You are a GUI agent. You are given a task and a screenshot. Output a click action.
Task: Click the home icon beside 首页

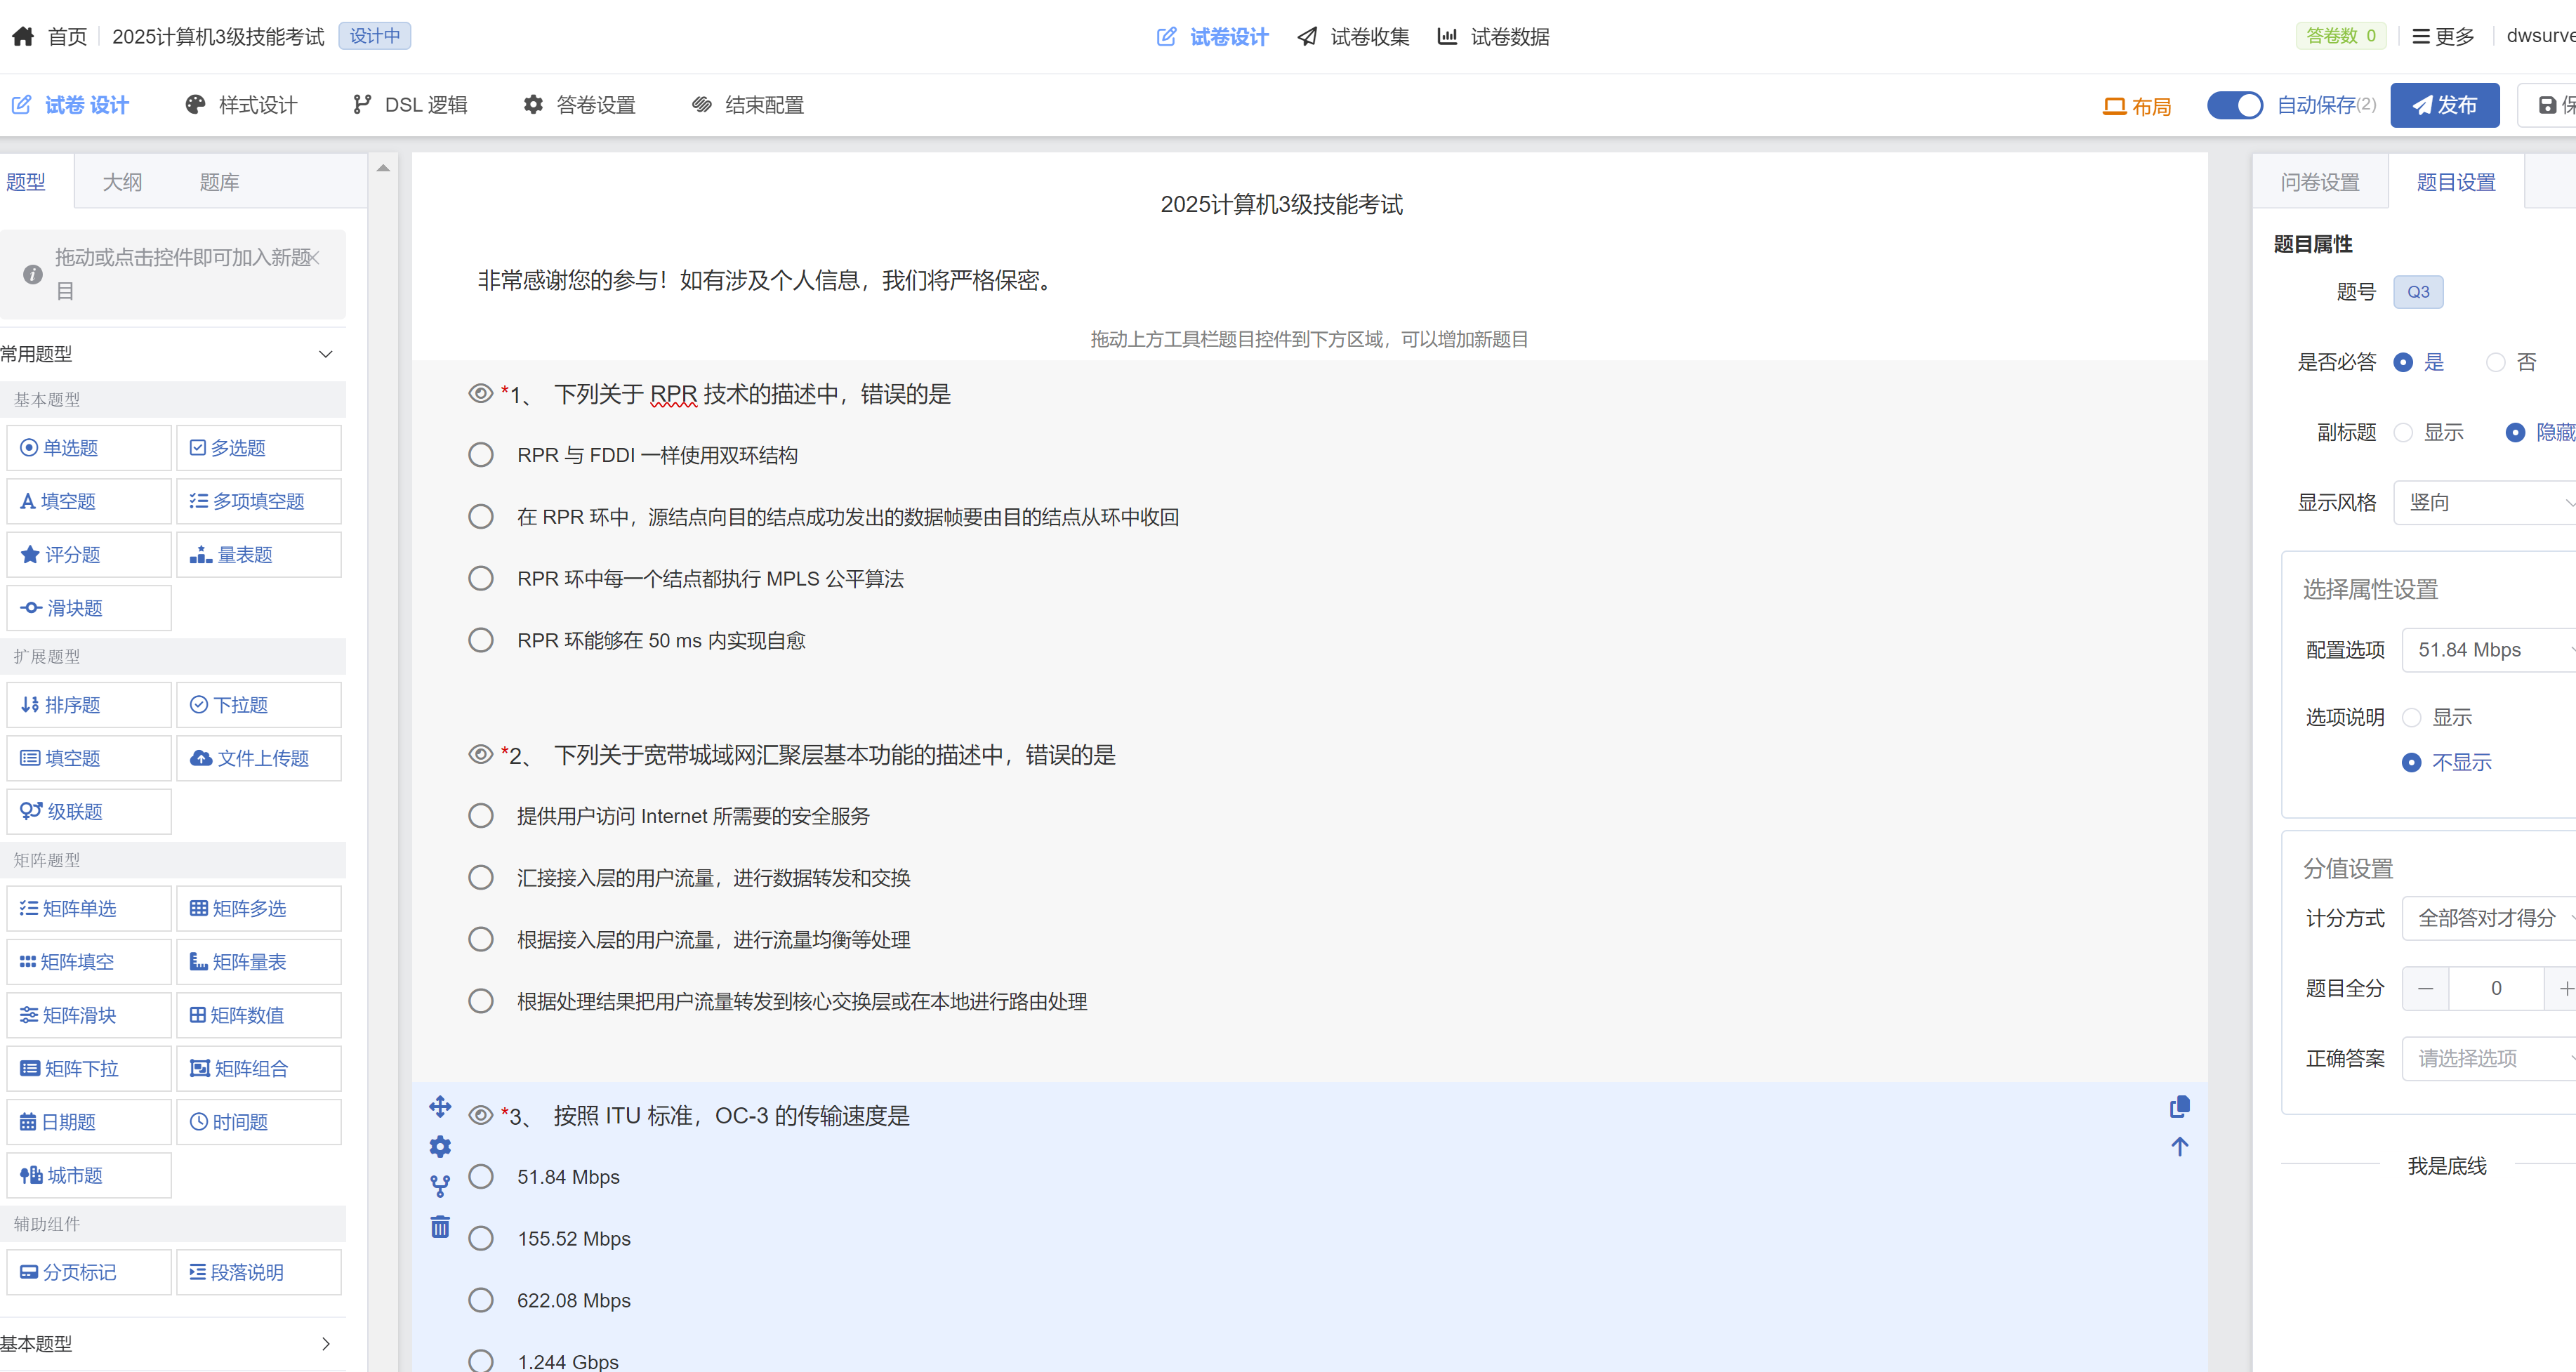coord(23,37)
